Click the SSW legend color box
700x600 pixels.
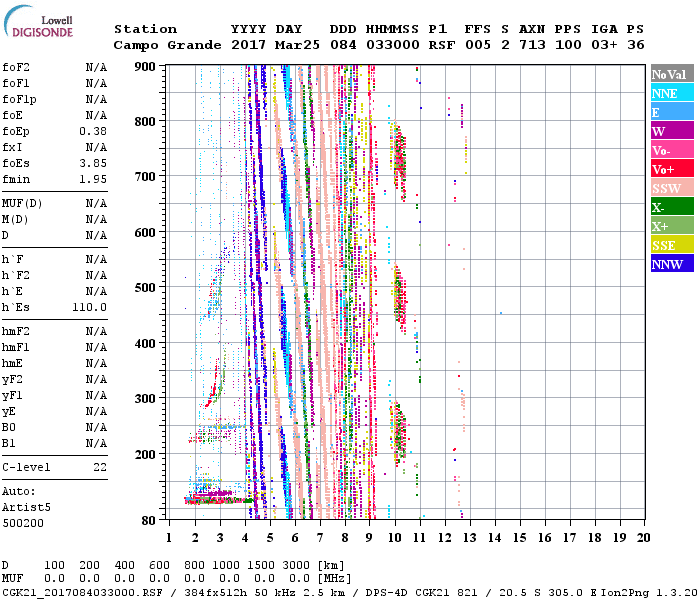coord(670,188)
